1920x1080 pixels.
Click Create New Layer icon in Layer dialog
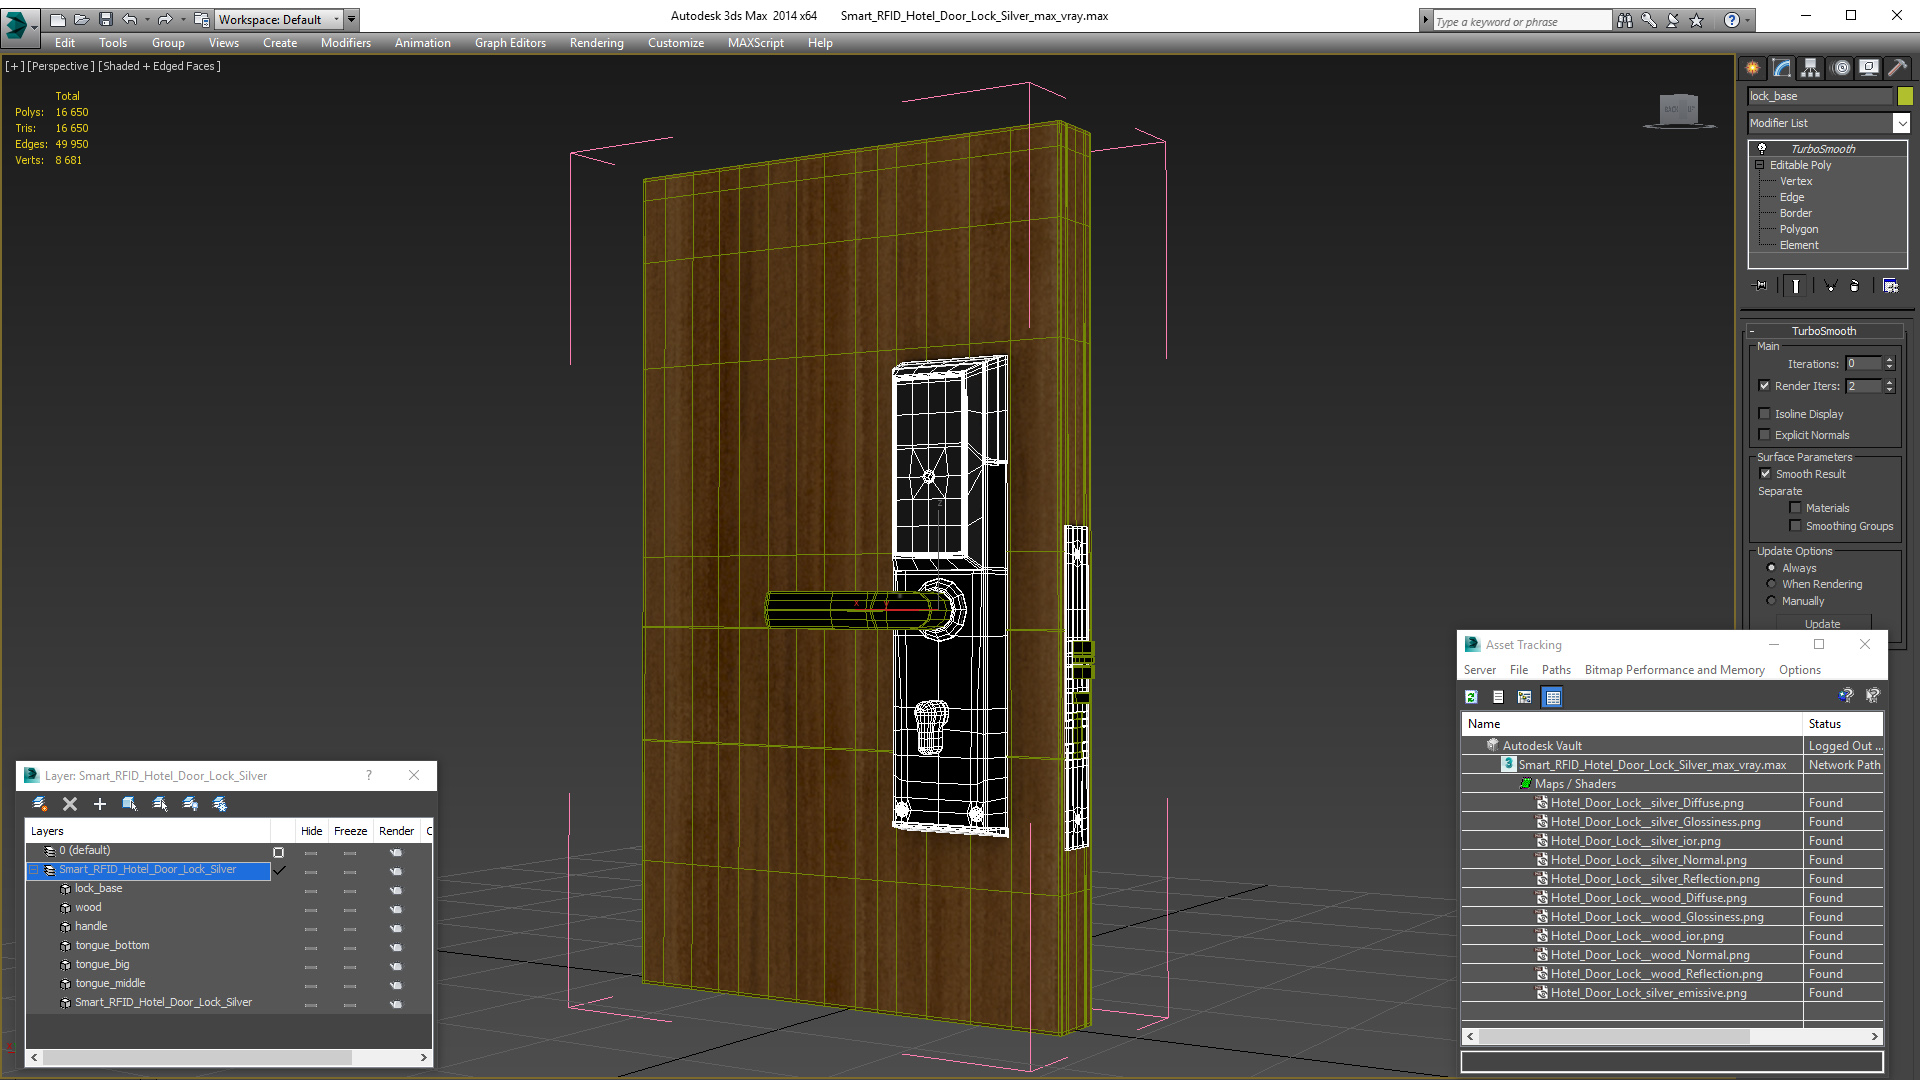(x=40, y=804)
